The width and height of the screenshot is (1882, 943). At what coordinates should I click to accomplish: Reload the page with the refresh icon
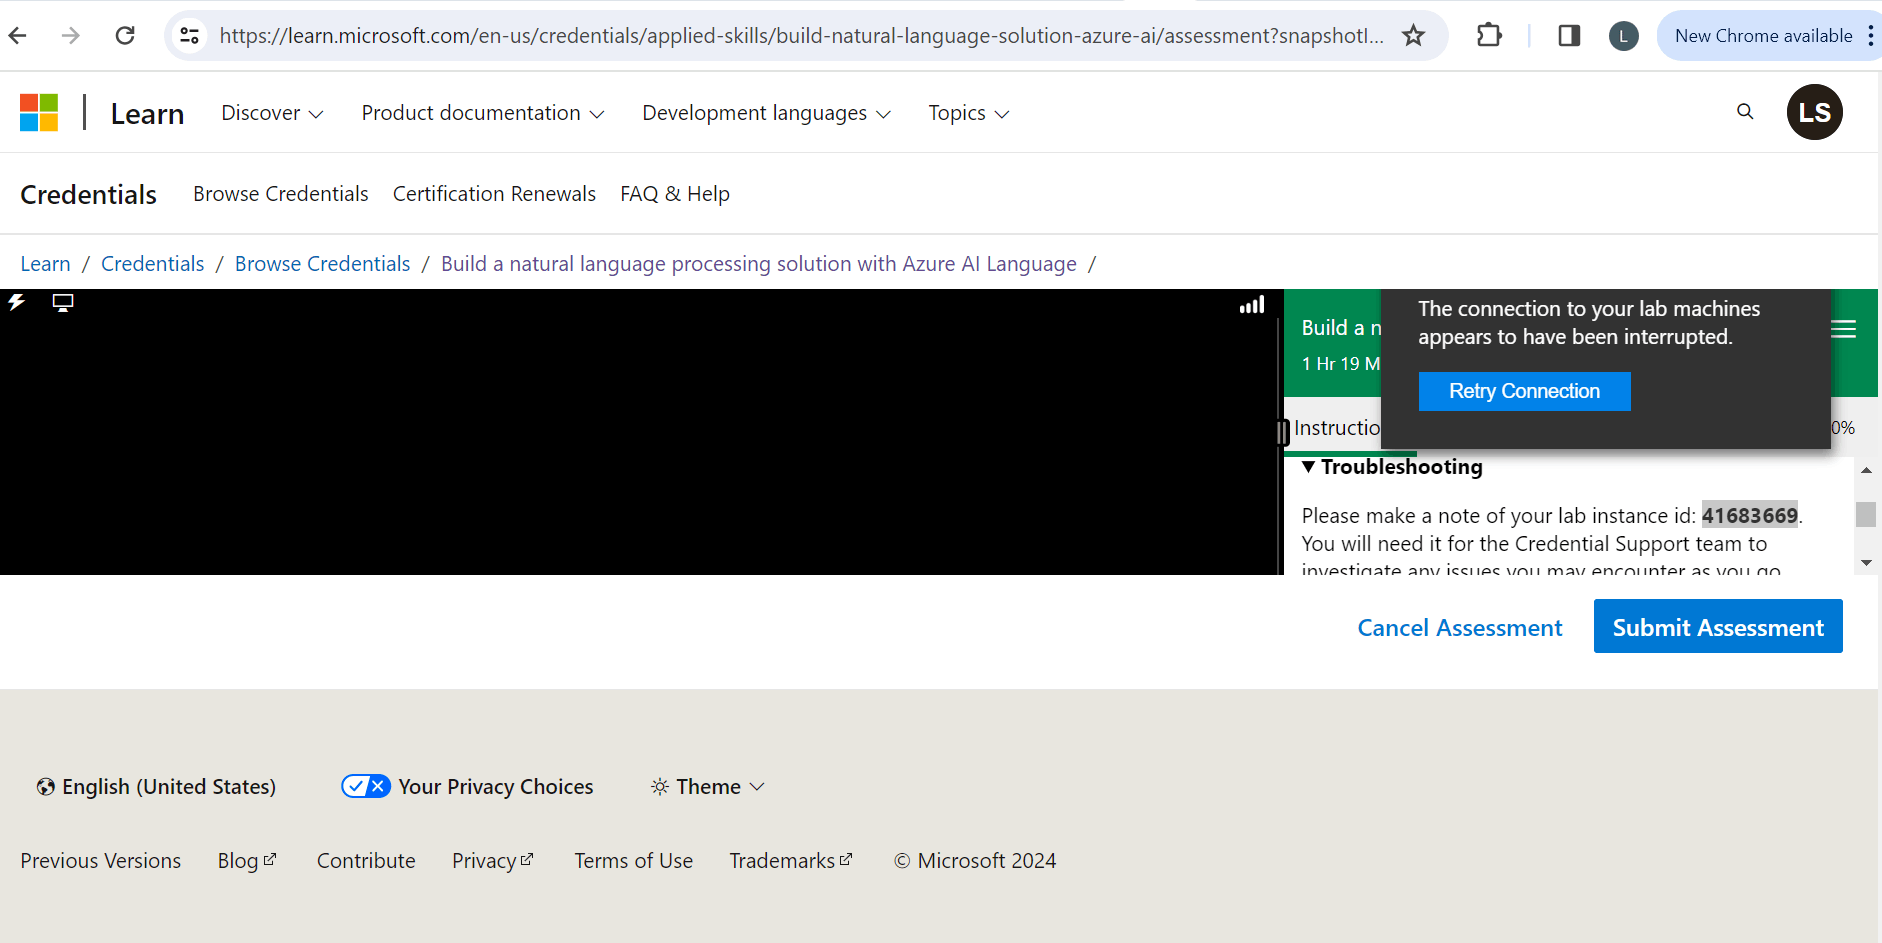tap(125, 36)
